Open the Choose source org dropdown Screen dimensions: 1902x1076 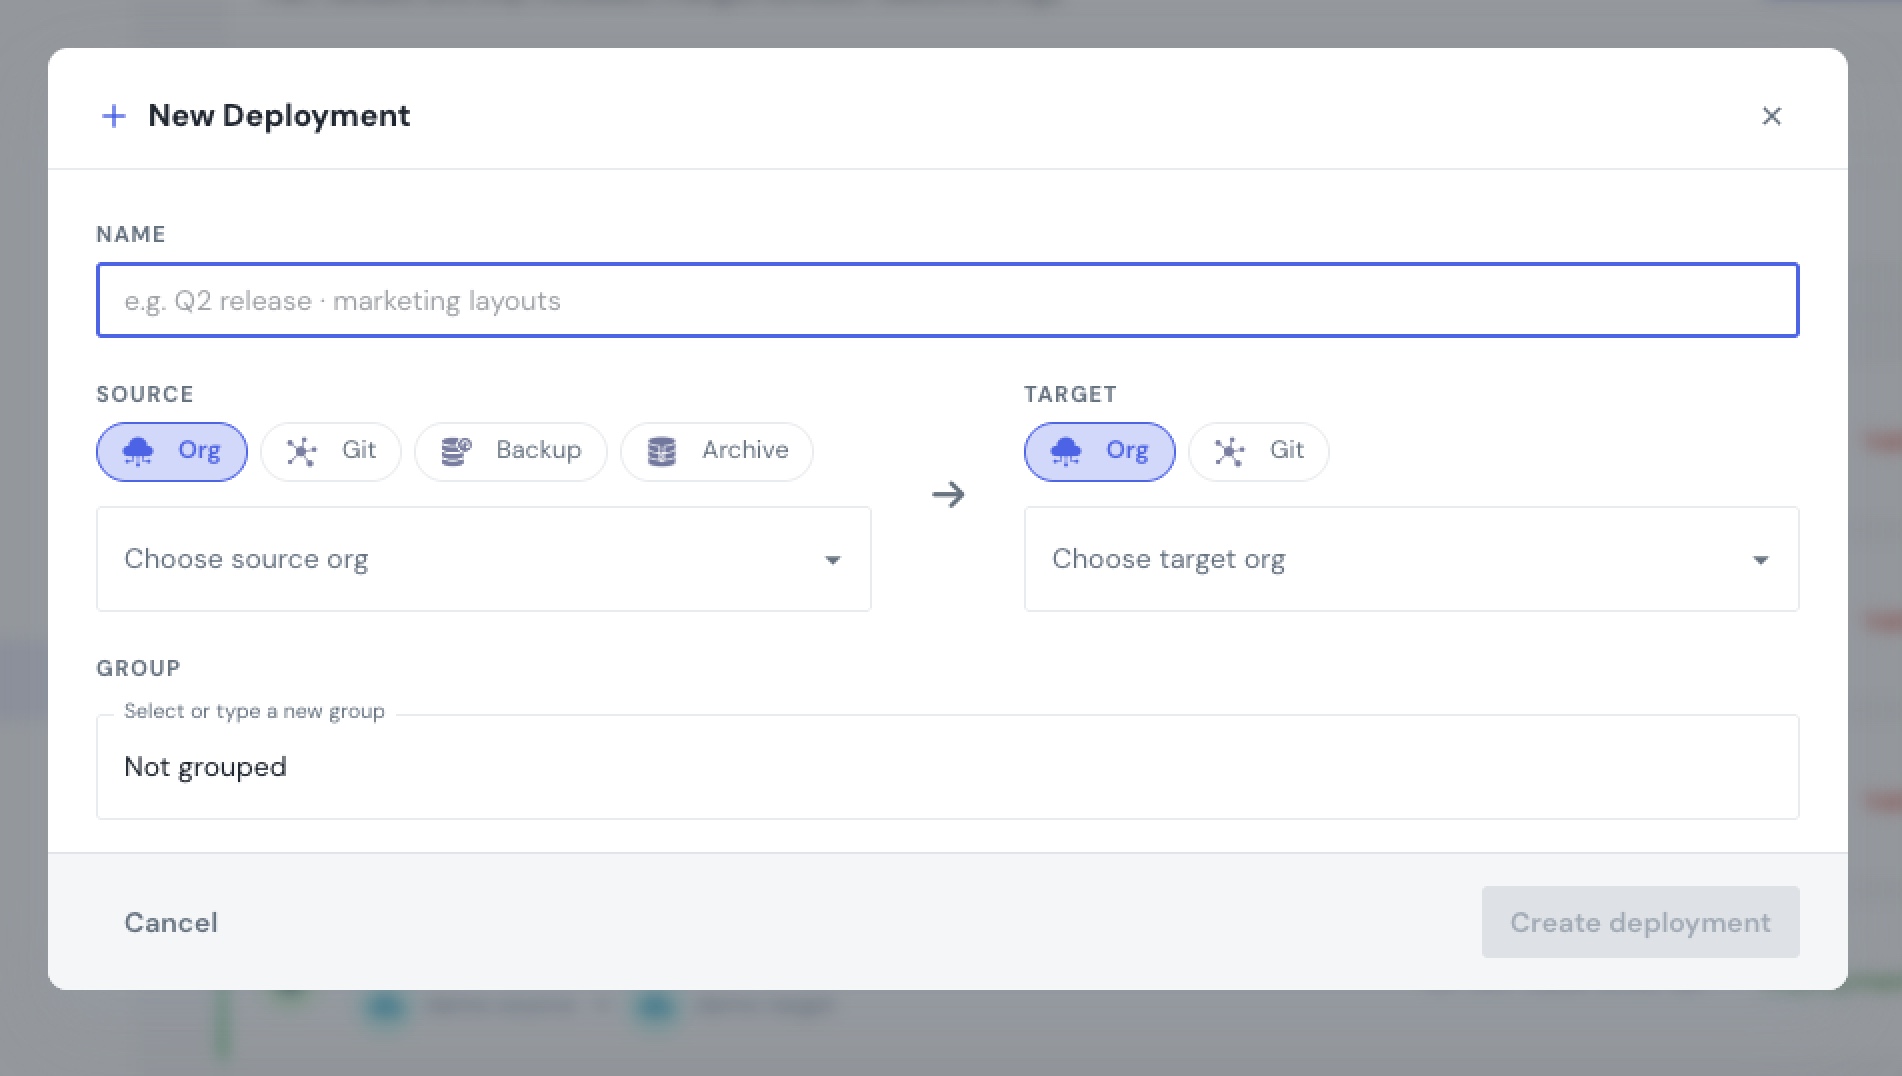point(484,559)
